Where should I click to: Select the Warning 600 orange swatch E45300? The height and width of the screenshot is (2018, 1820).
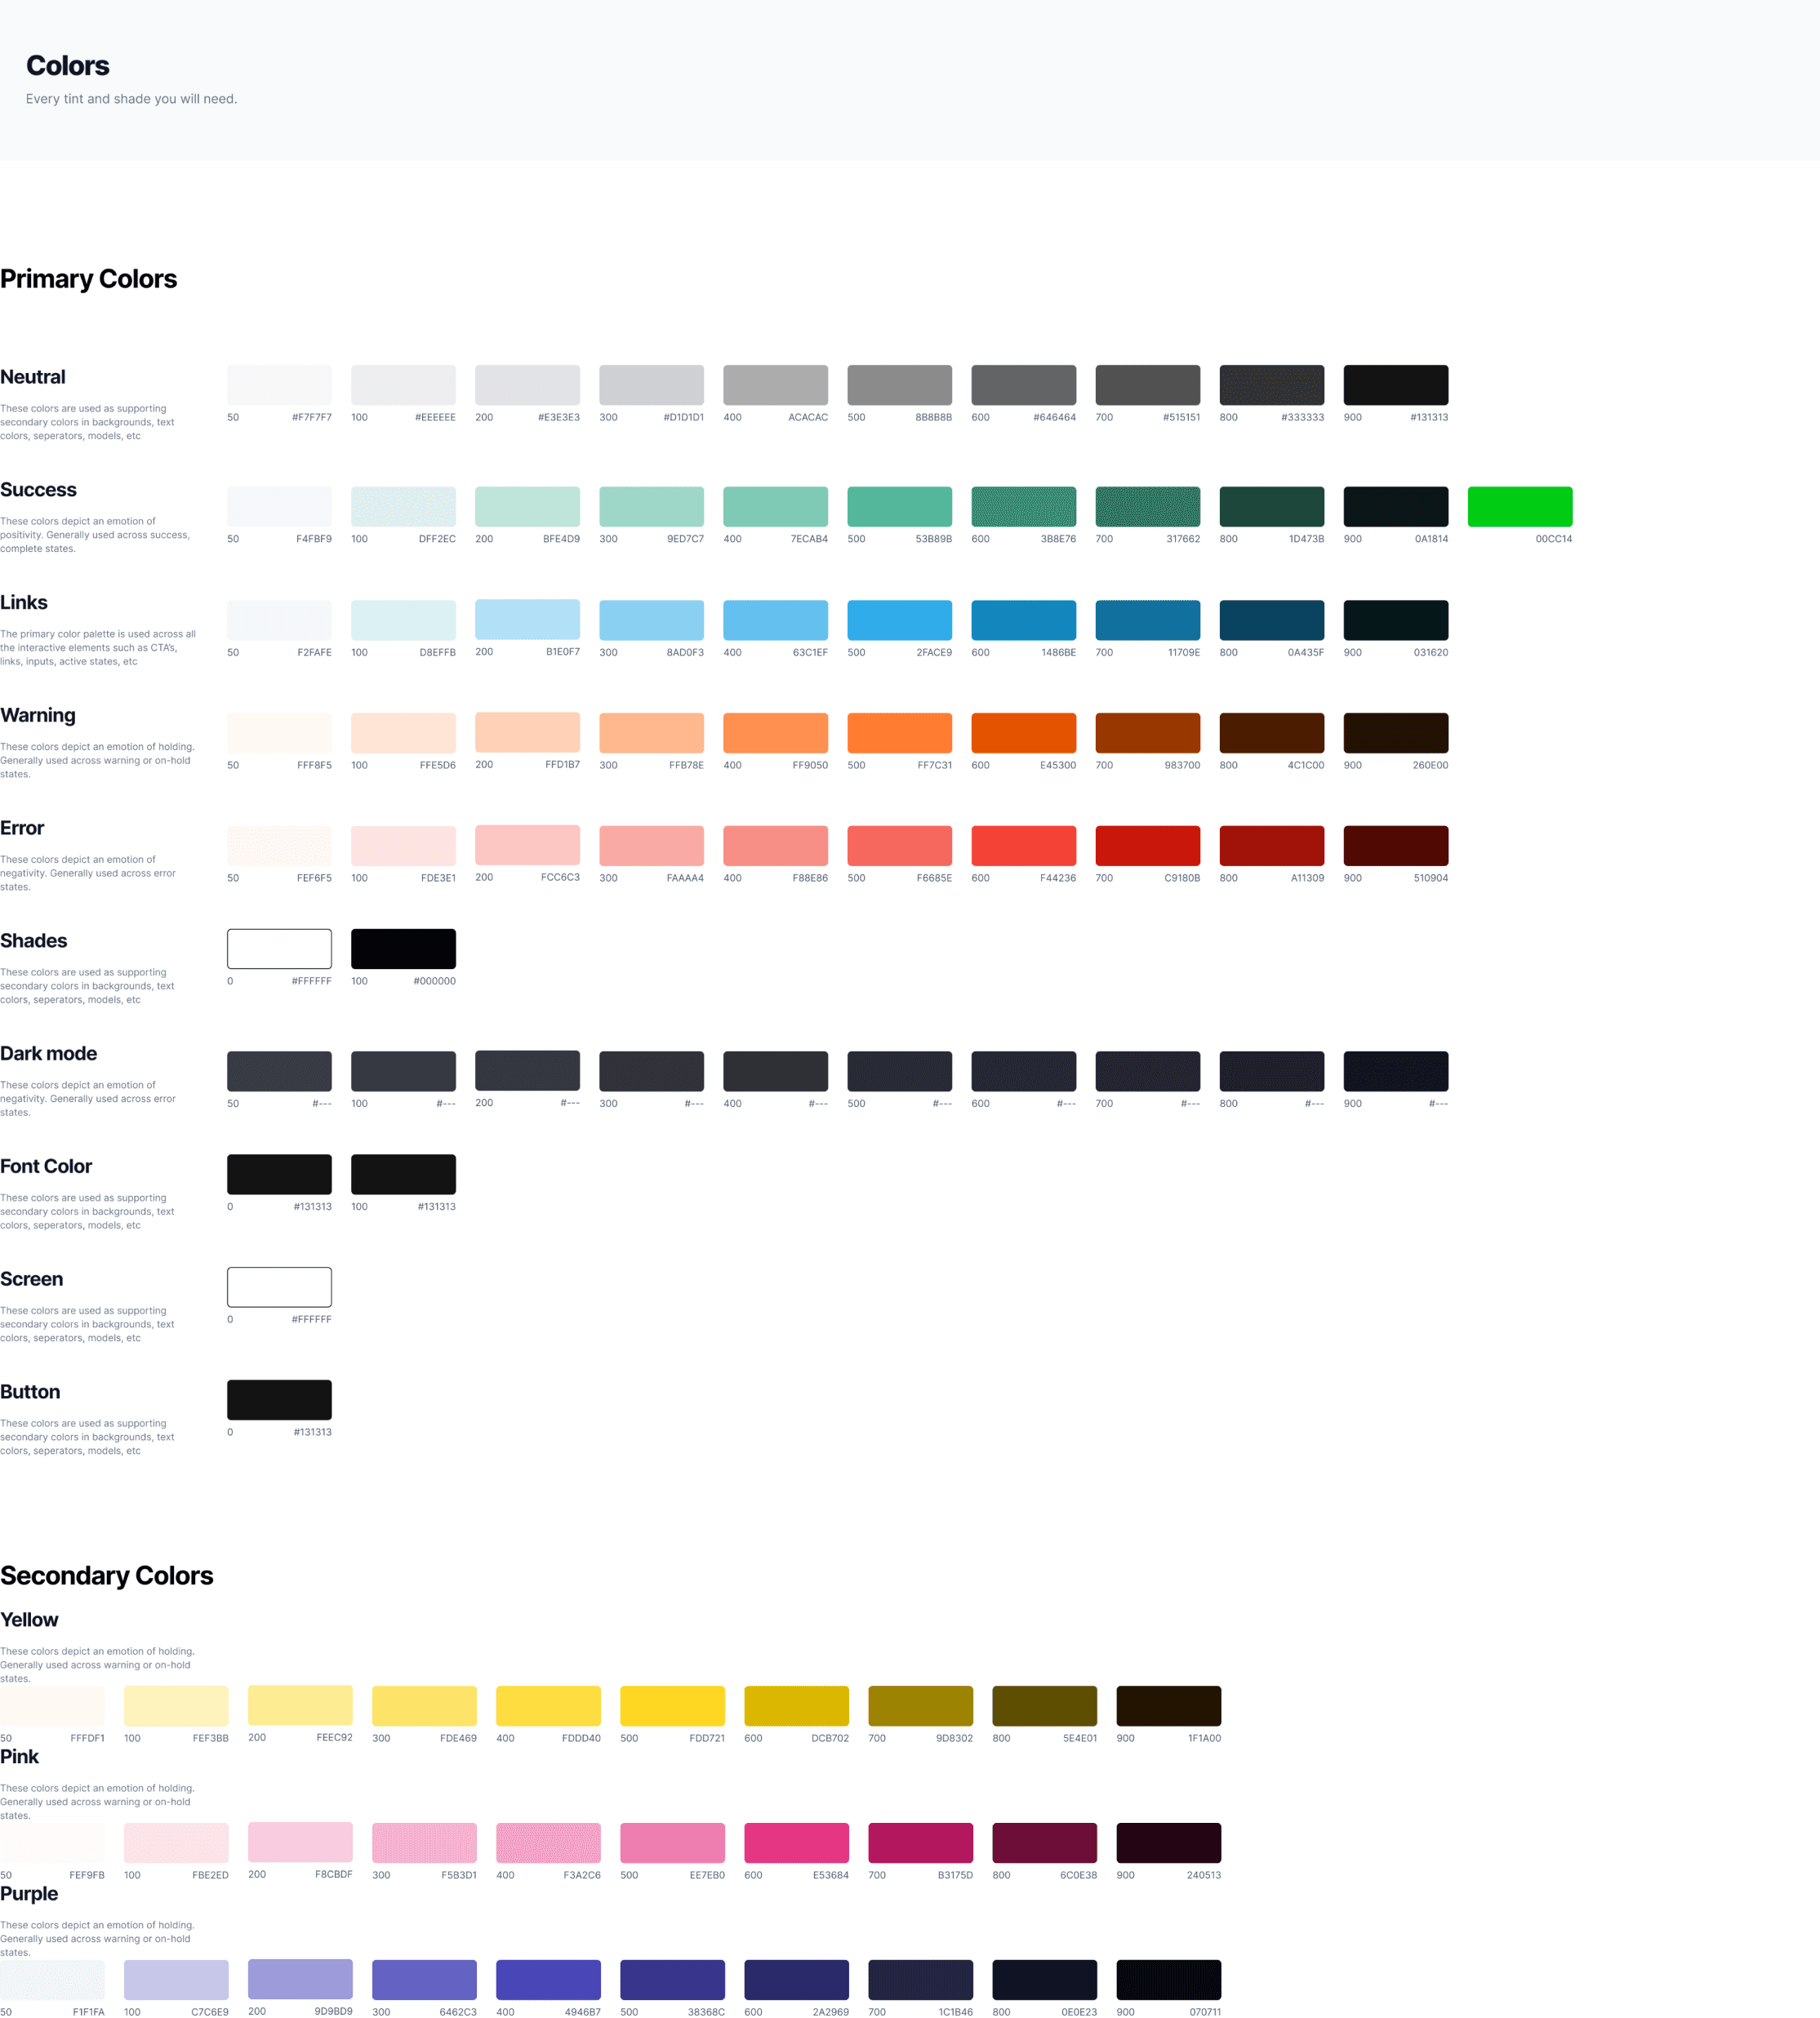coord(1023,733)
